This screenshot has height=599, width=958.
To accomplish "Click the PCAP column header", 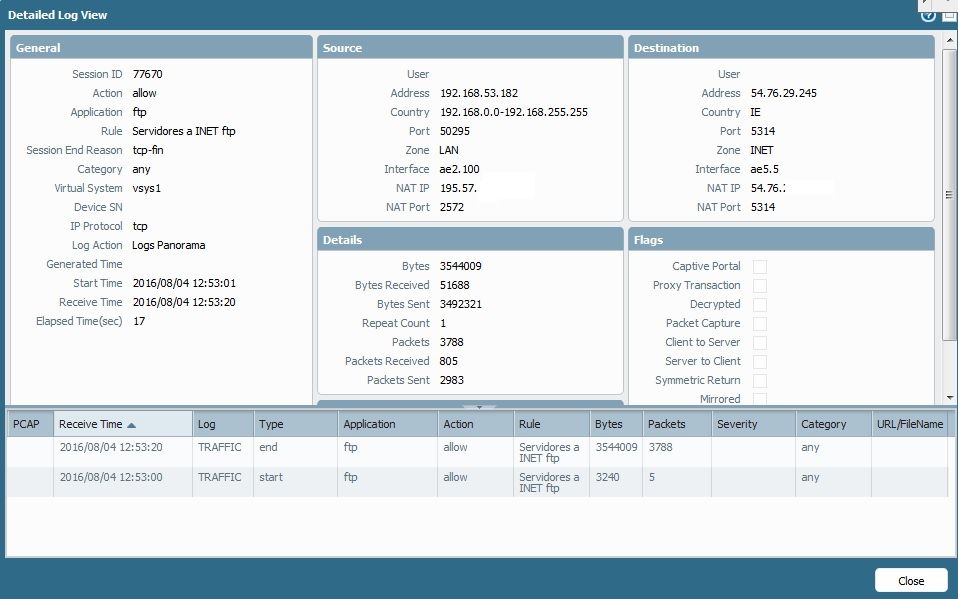I will [x=26, y=424].
